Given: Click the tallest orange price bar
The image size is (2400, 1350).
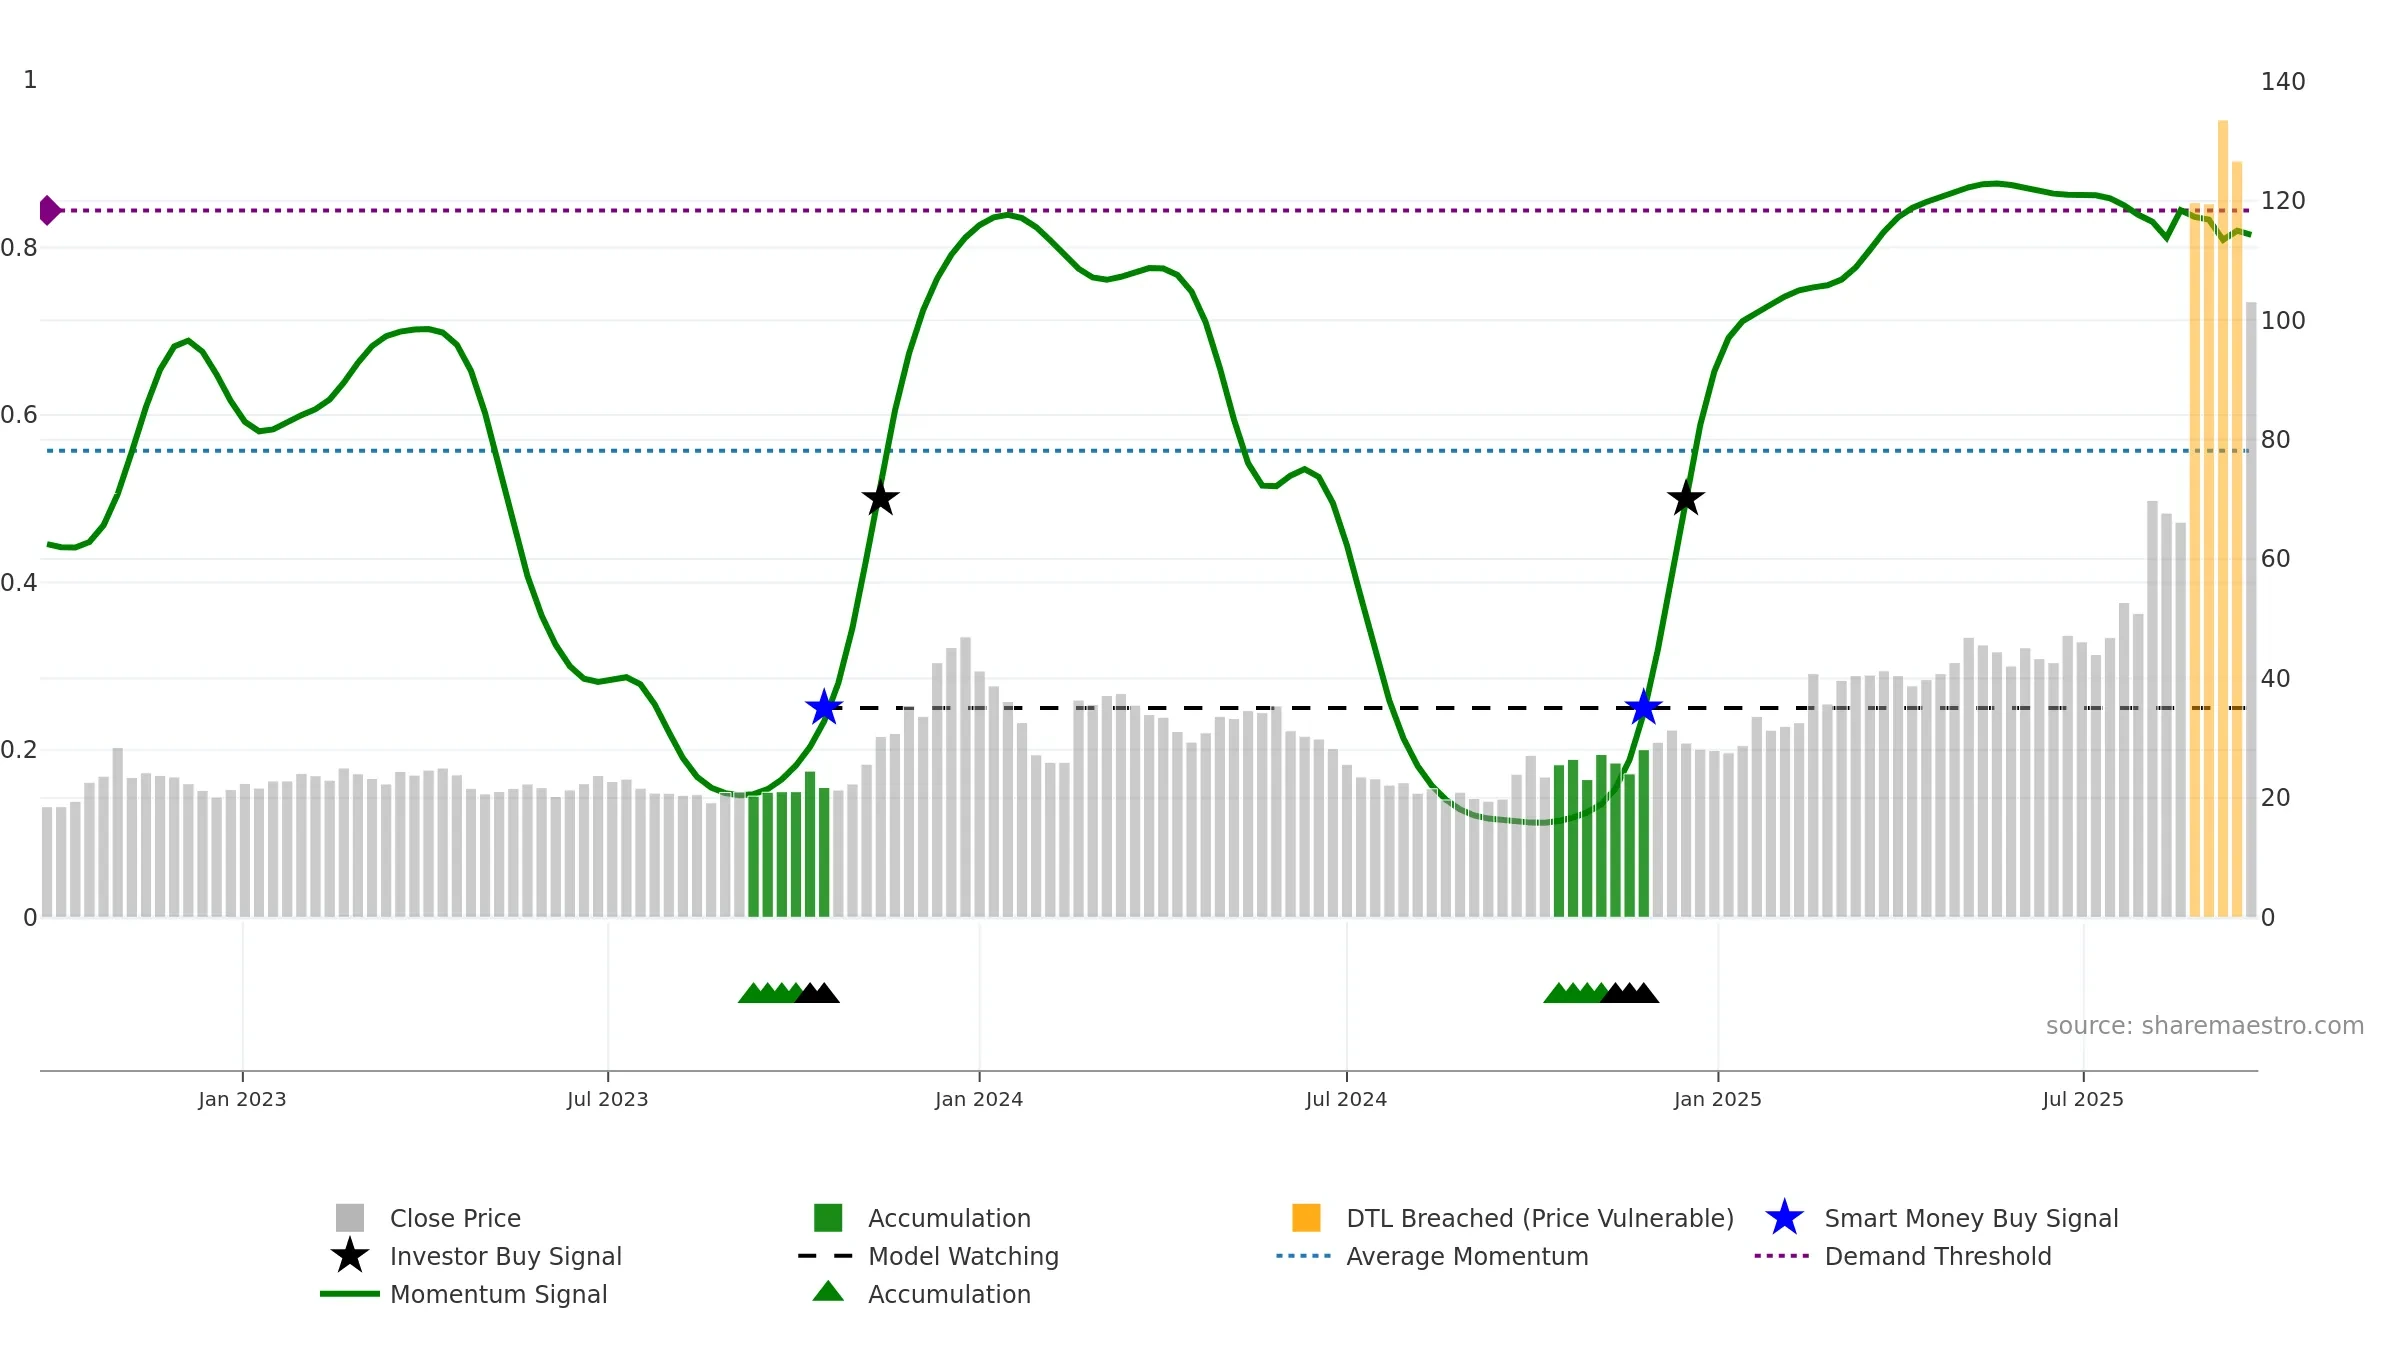Looking at the screenshot, I should [x=2223, y=518].
